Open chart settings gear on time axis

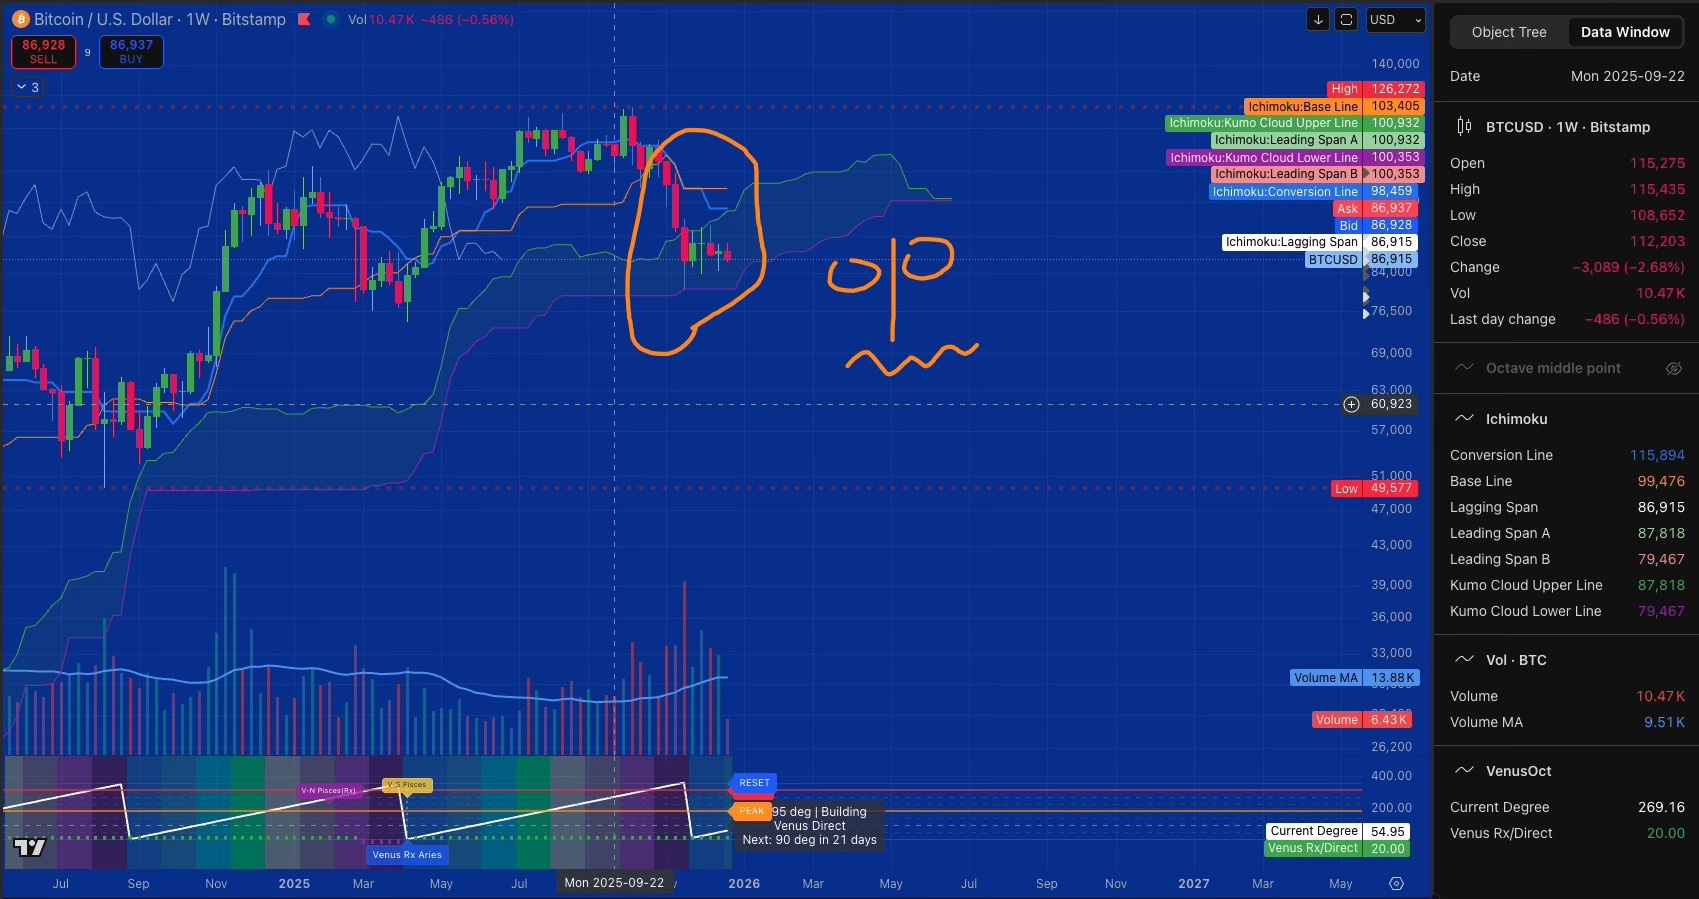(x=1397, y=884)
